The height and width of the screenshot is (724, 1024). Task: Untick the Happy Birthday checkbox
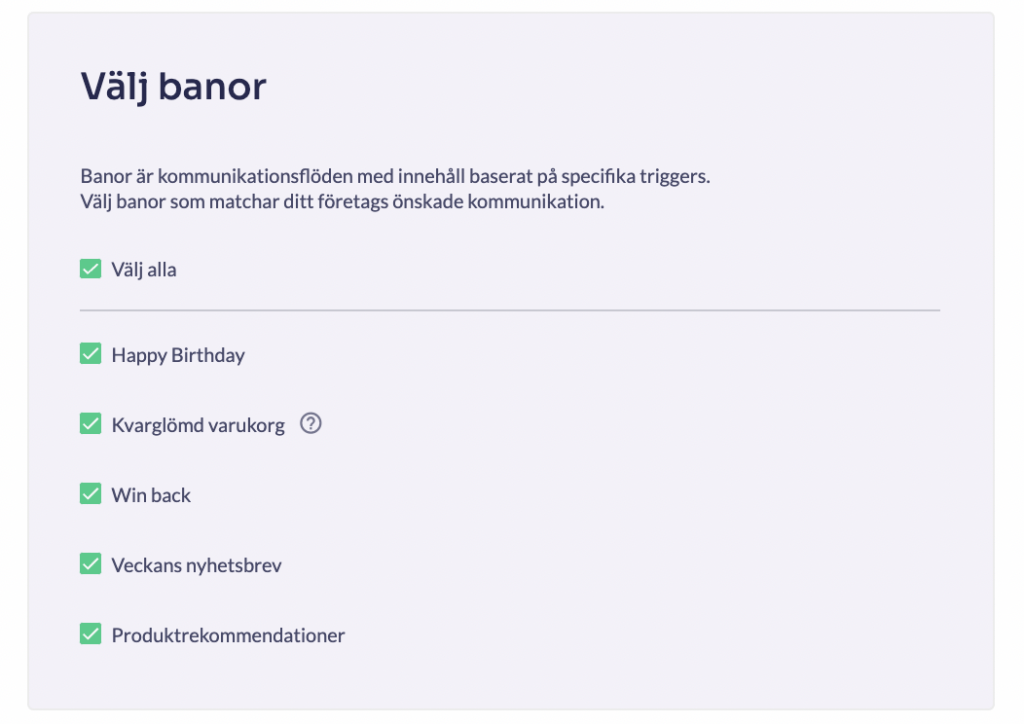(91, 354)
